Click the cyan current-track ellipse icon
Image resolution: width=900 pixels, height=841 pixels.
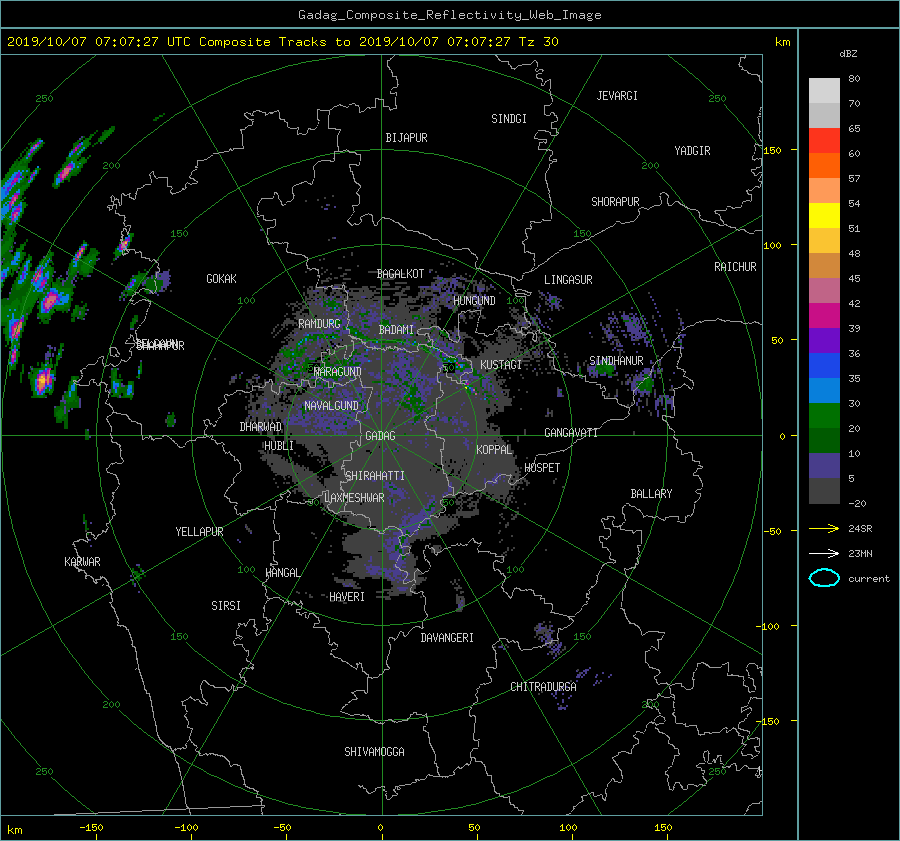point(824,578)
